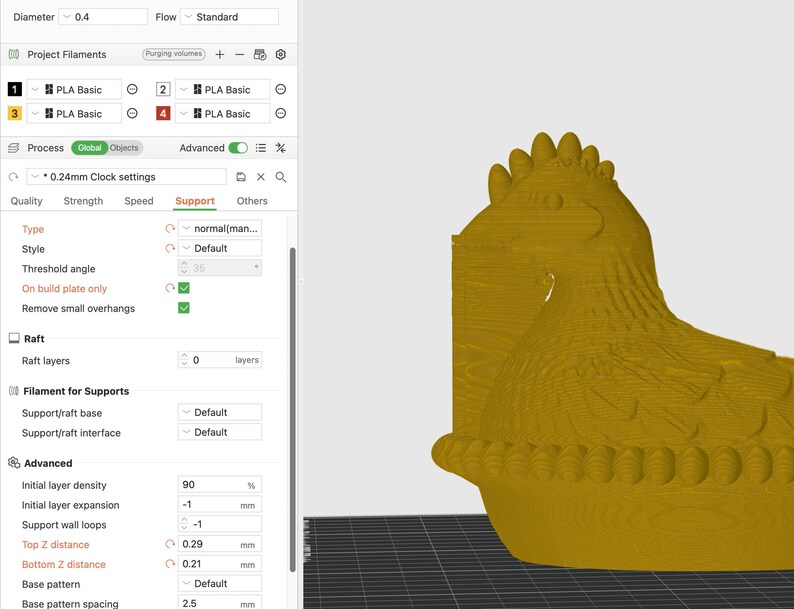Viewport: 794px width, 609px height.
Task: Open Purging volumes dialog
Action: point(174,54)
